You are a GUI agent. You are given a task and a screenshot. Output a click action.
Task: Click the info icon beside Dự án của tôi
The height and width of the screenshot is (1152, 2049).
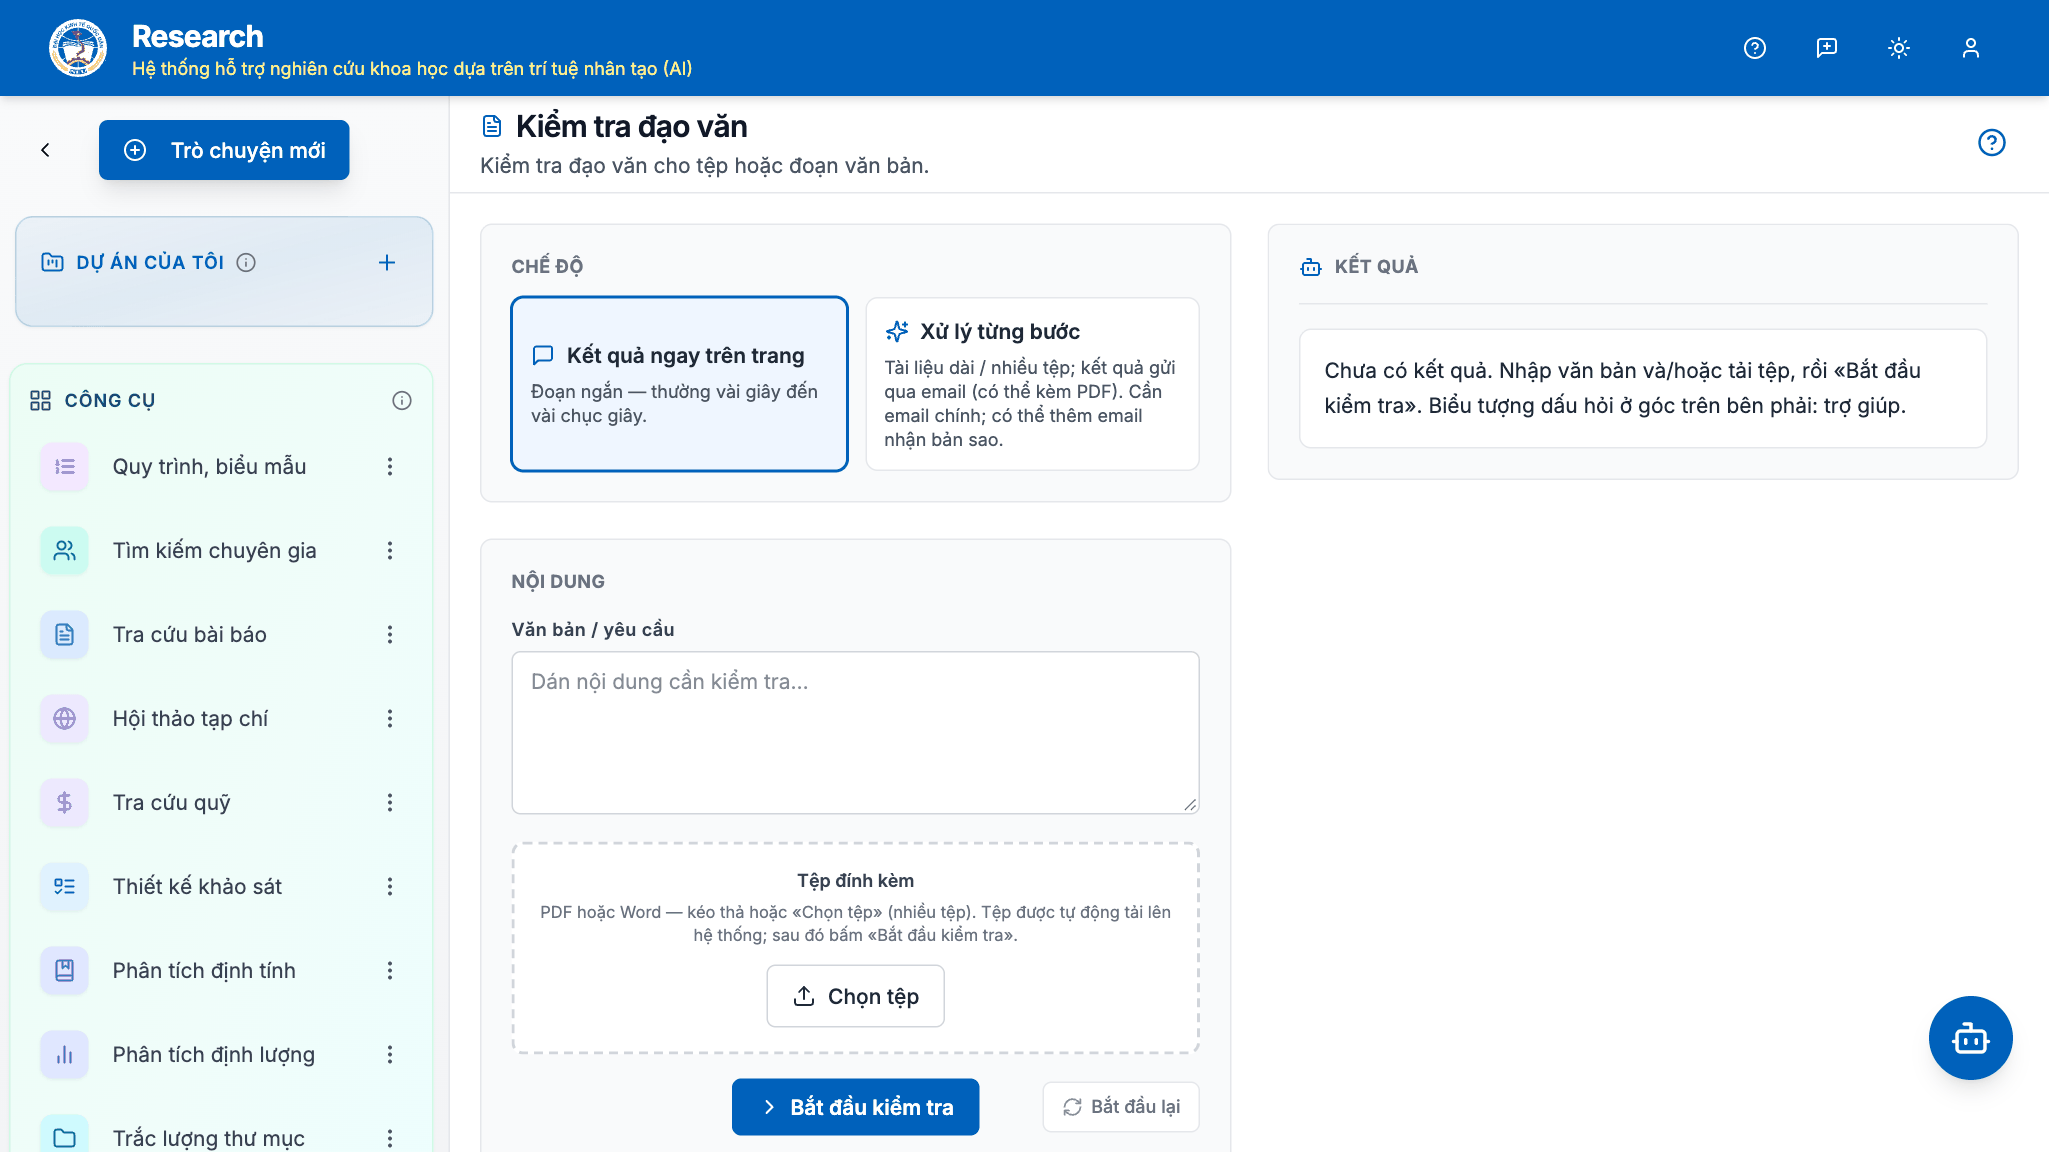pyautogui.click(x=246, y=262)
